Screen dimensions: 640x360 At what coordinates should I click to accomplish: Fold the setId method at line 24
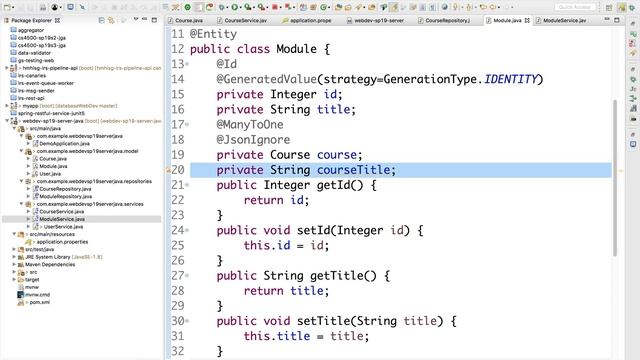click(187, 230)
